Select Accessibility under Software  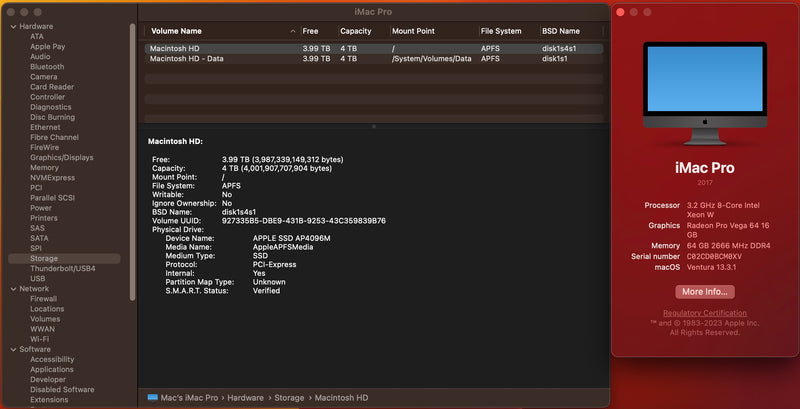[52, 360]
